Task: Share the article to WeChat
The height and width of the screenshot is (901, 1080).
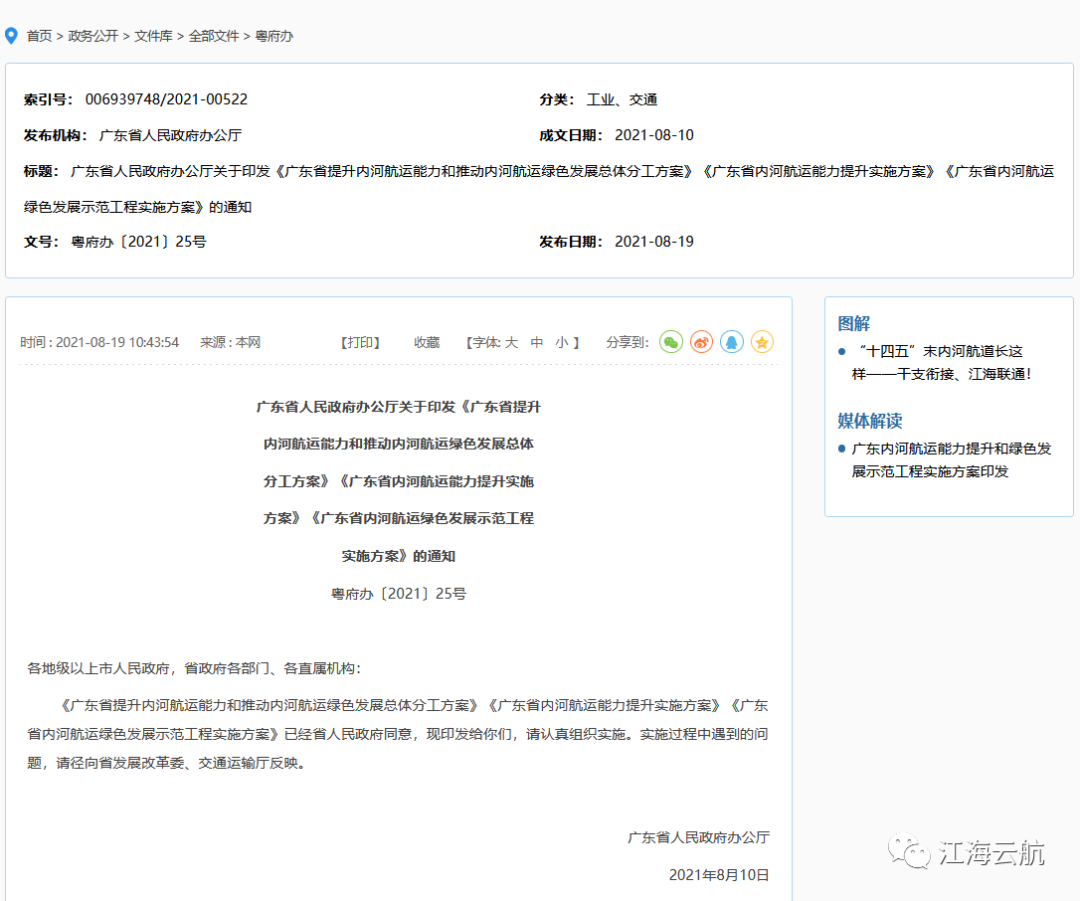Action: point(671,342)
